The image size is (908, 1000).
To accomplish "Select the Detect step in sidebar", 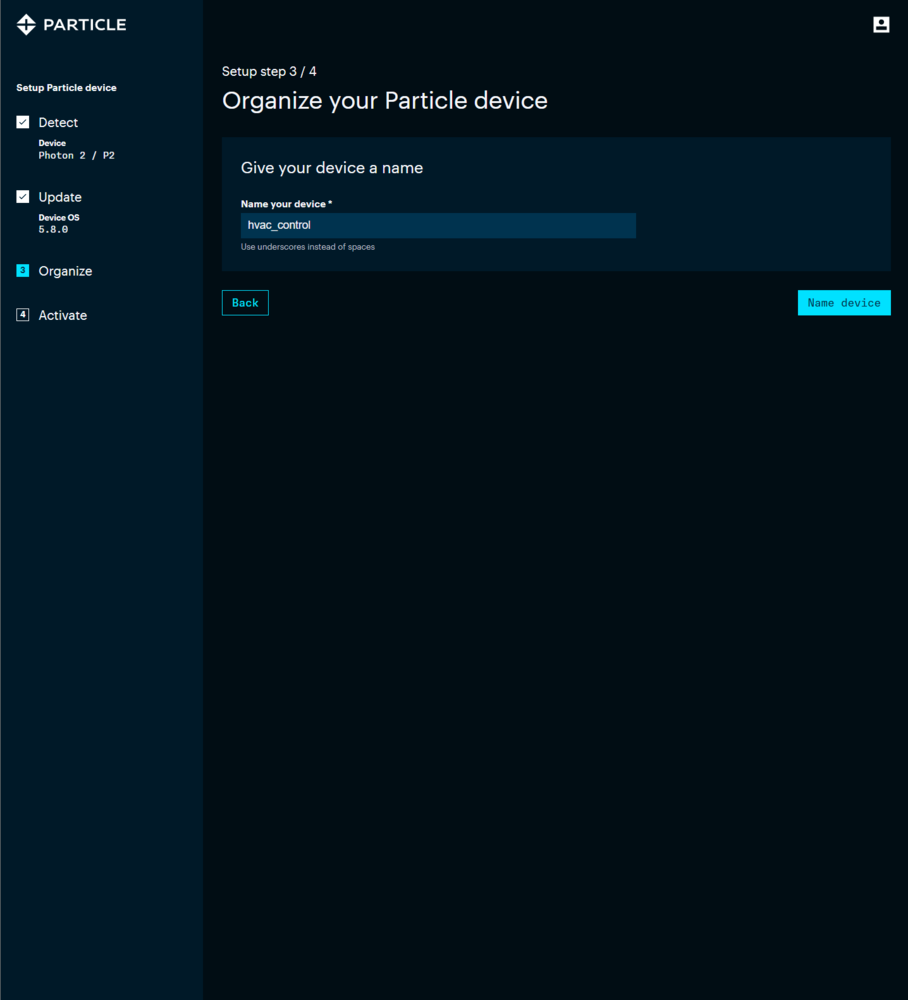I will click(58, 122).
